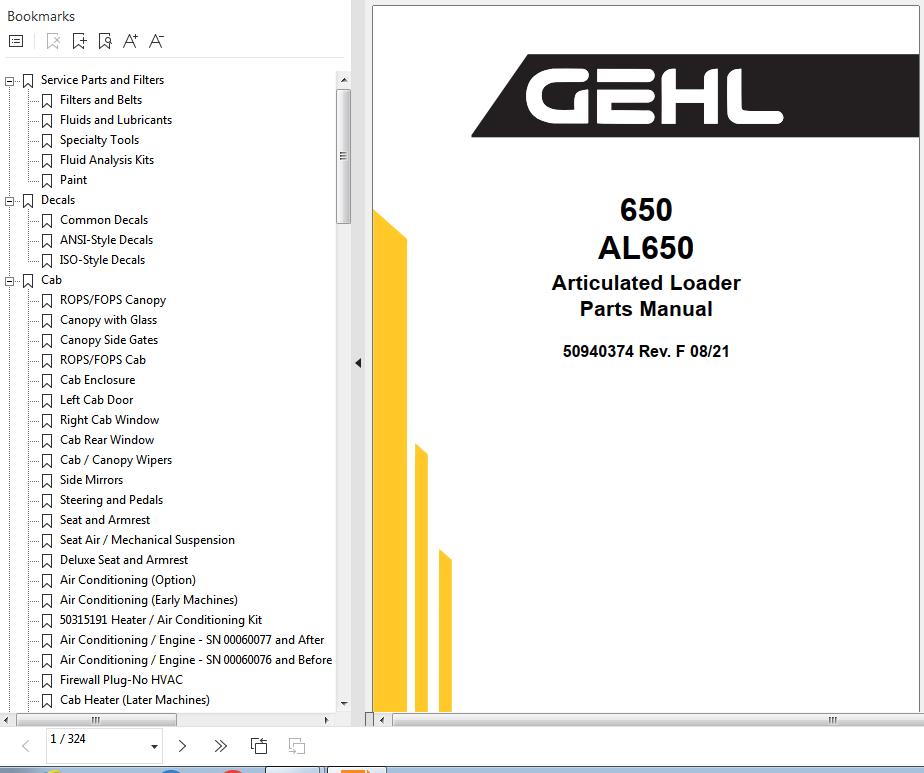Screen dimensions: 924x773
Task: Open the Cab / Canopy Wipers bookmark
Action: (116, 461)
